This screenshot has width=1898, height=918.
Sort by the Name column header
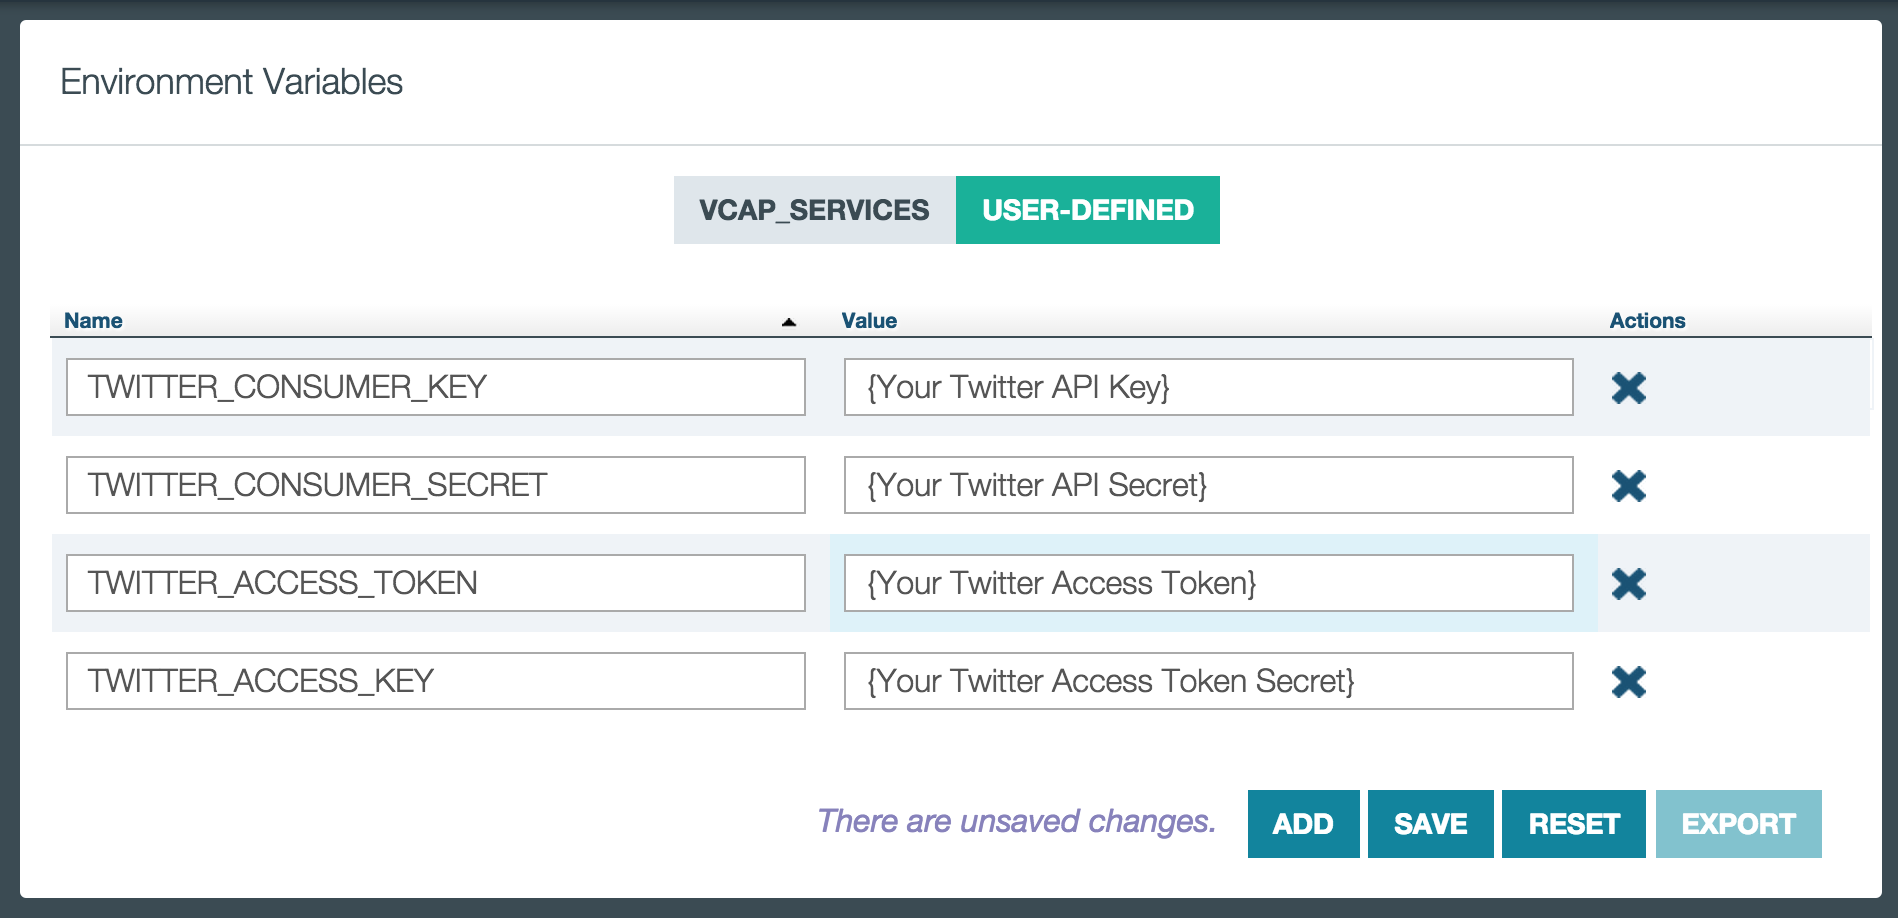[93, 321]
